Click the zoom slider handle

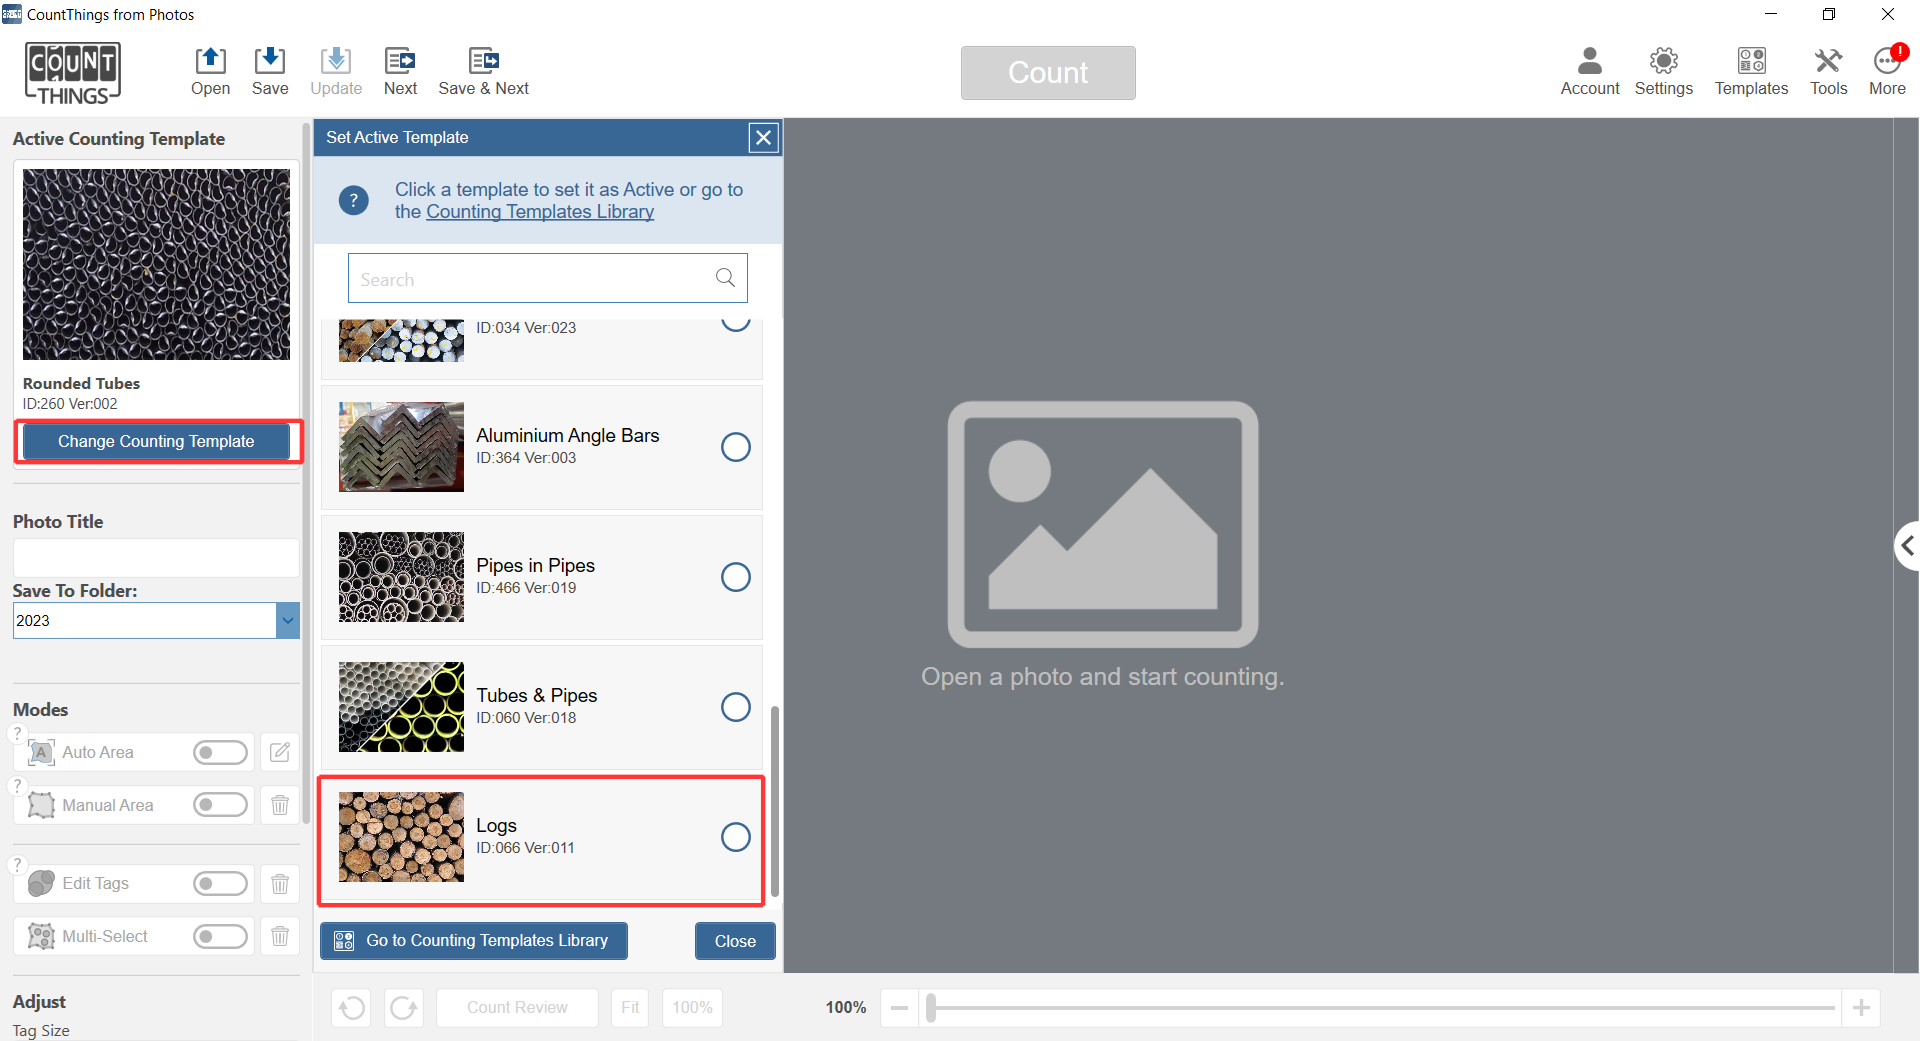931,1007
